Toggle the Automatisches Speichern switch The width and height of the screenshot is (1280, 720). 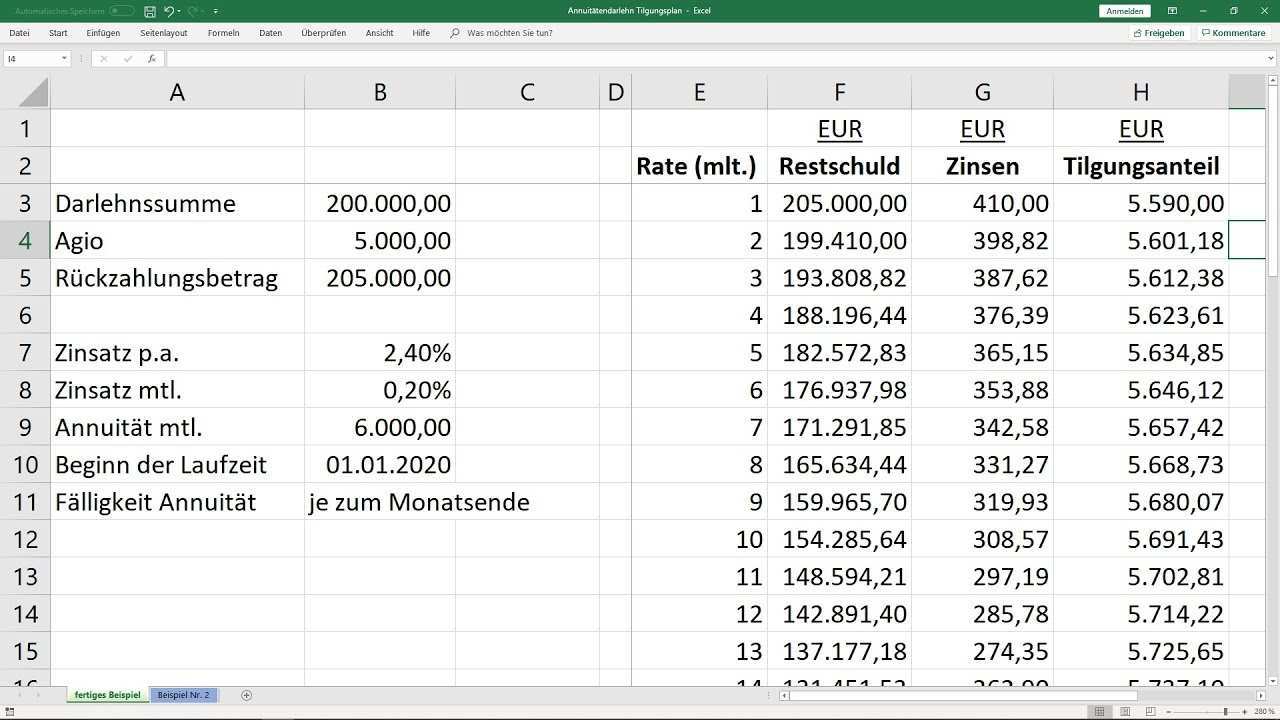[121, 11]
